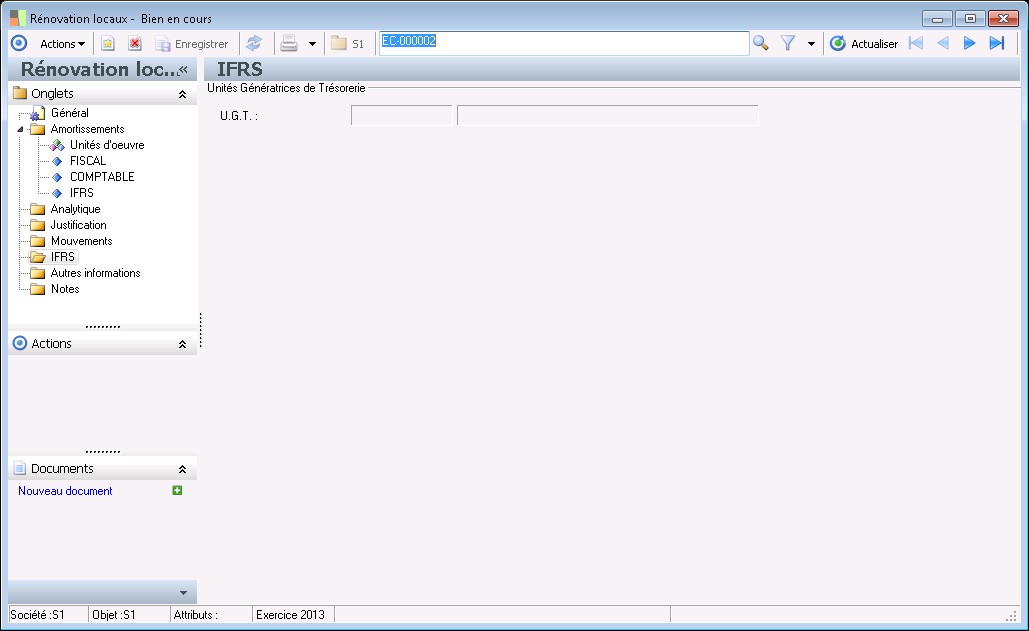Click the refresh arrows icon
Image resolution: width=1029 pixels, height=631 pixels.
coord(254,44)
